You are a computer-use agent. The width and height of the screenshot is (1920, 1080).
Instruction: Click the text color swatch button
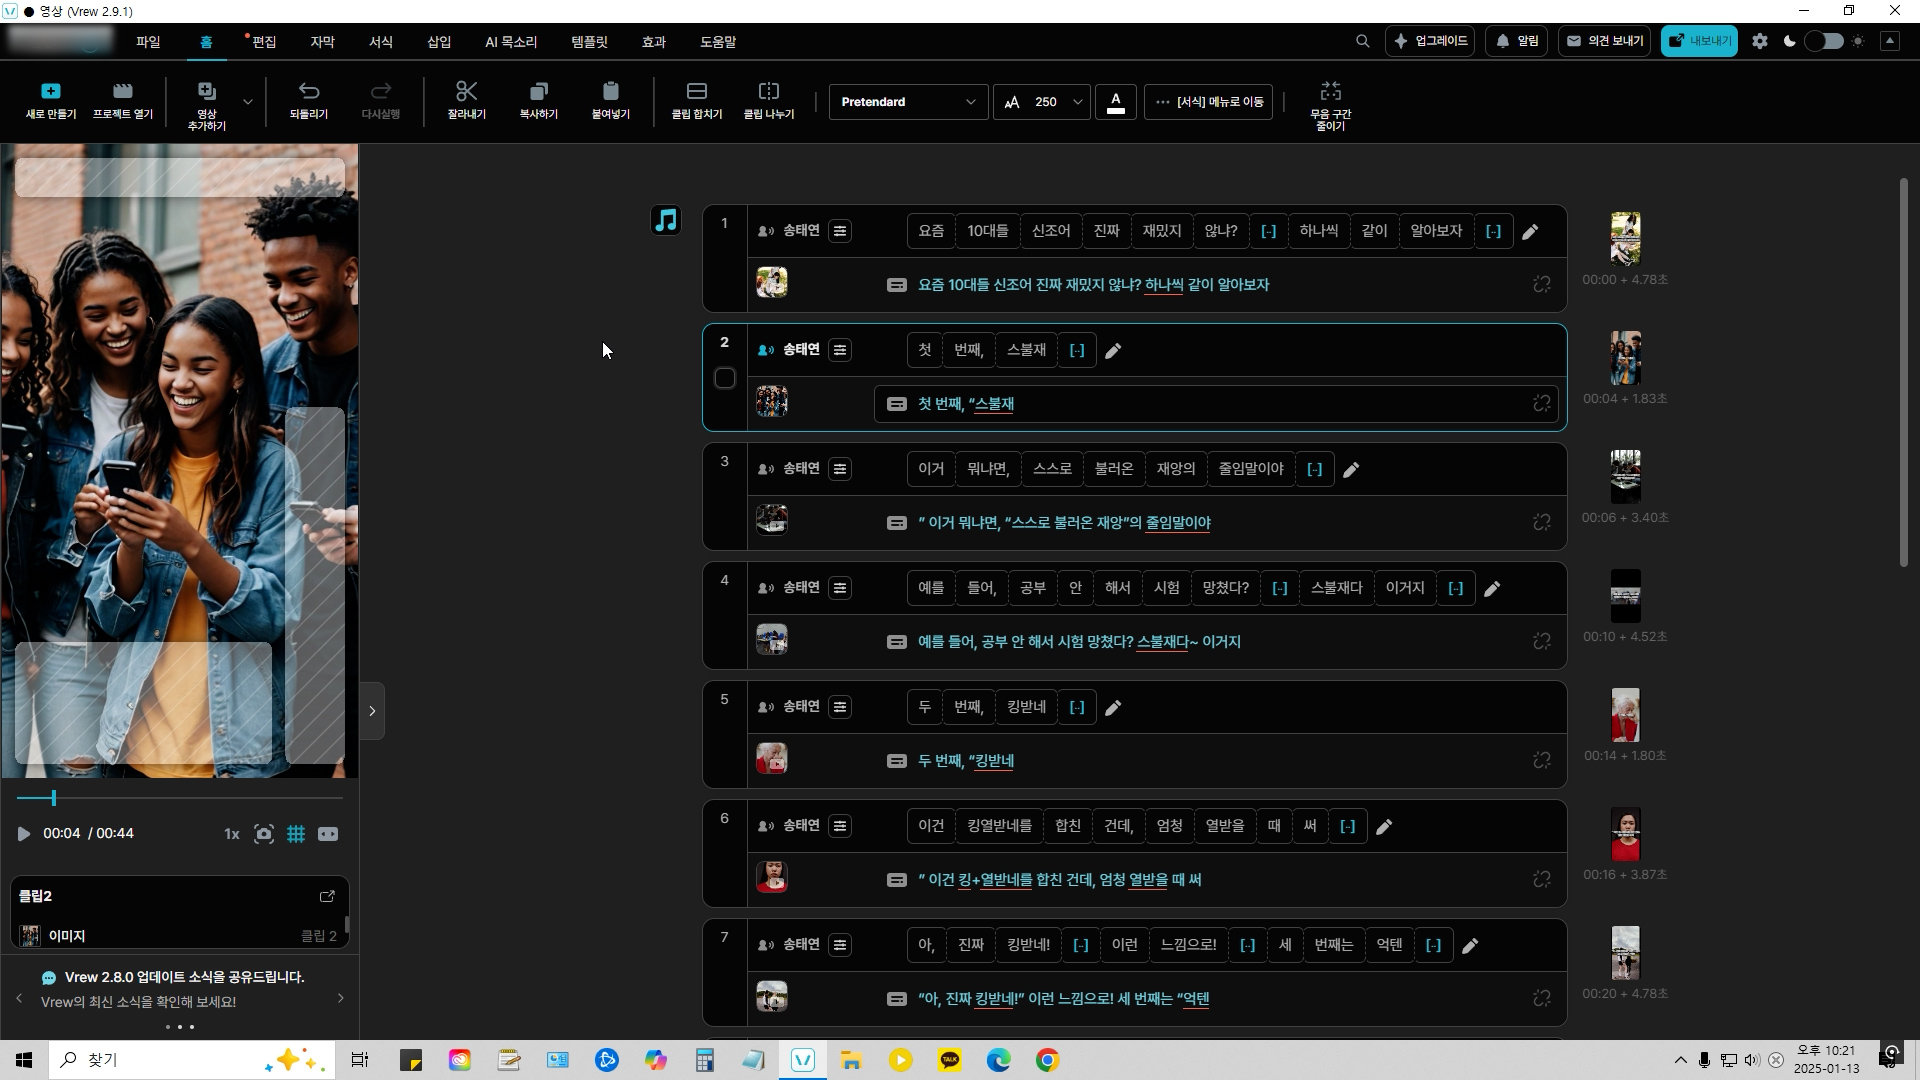(1116, 102)
